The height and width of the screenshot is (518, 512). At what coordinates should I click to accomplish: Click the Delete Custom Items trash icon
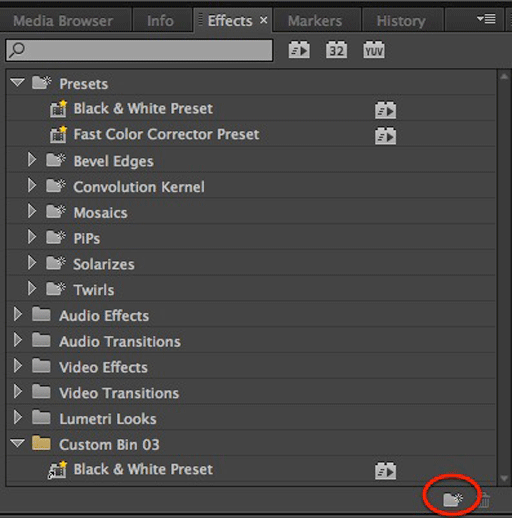tap(485, 500)
